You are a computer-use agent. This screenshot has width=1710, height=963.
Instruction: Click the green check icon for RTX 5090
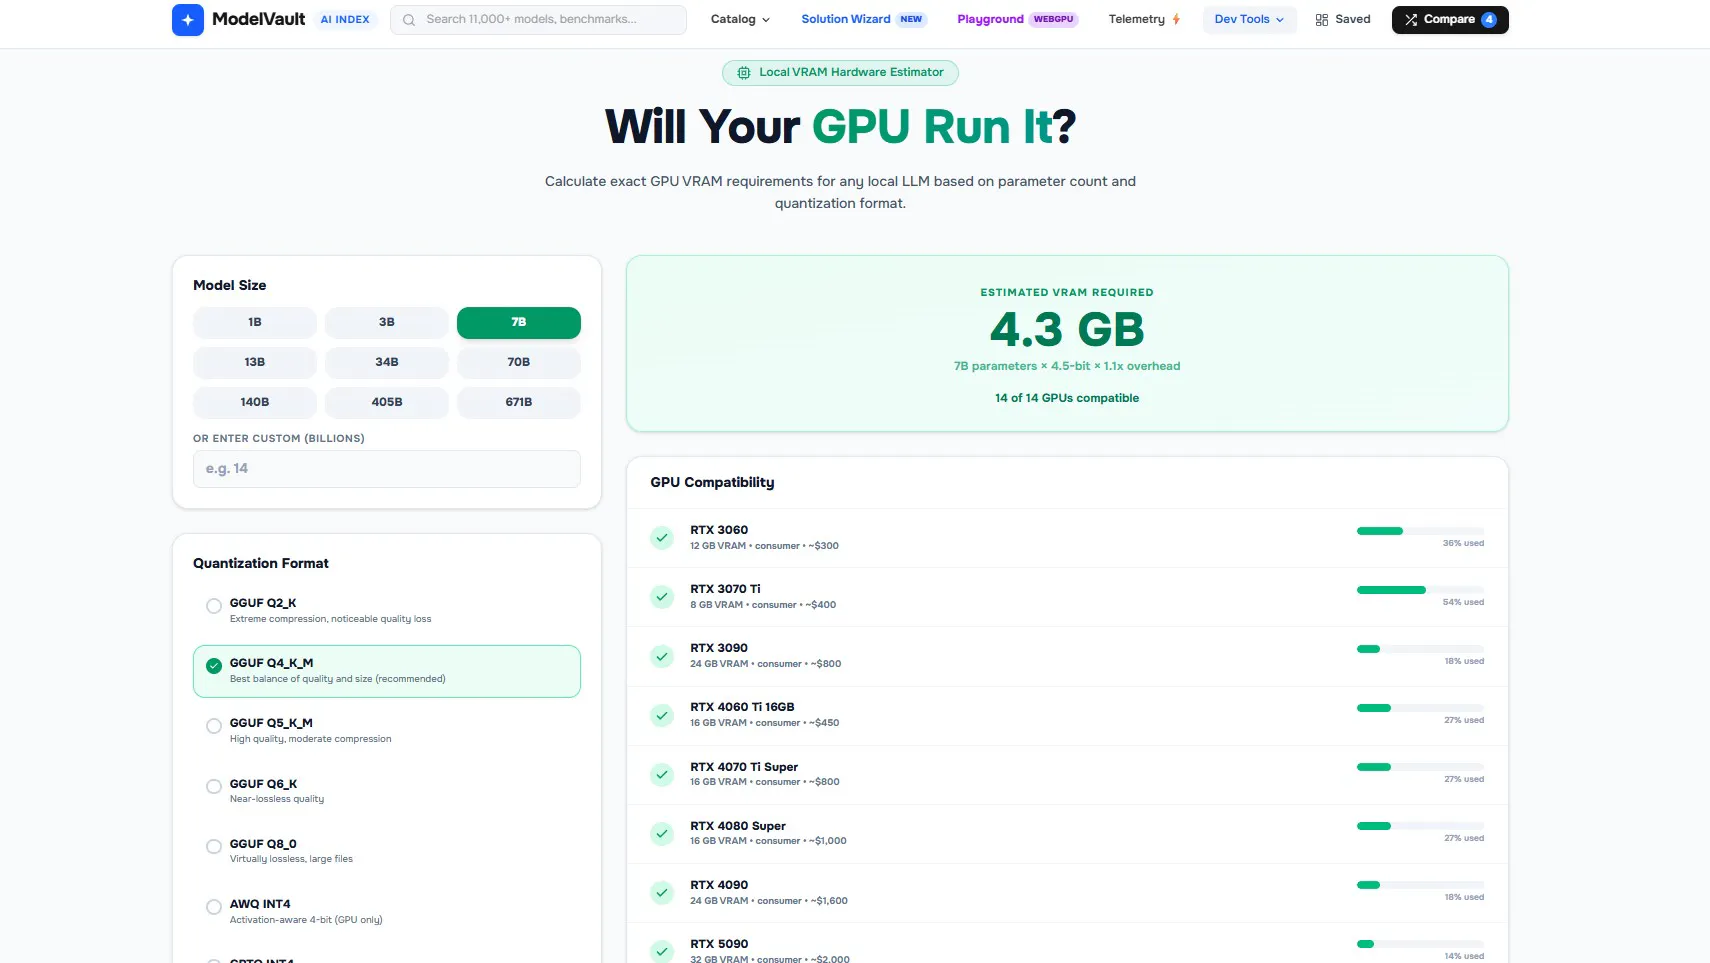pos(662,951)
